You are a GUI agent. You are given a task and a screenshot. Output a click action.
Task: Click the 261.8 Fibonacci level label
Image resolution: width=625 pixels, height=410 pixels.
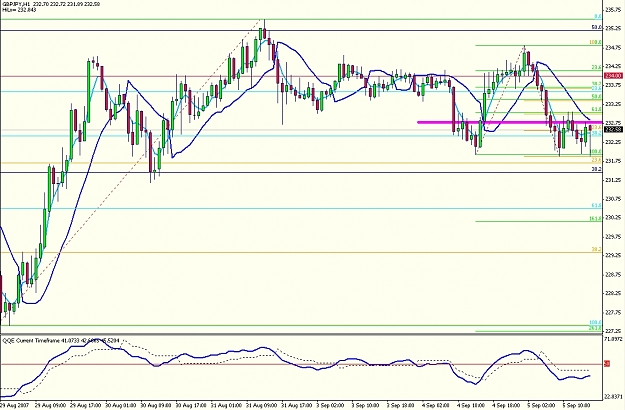(x=596, y=328)
